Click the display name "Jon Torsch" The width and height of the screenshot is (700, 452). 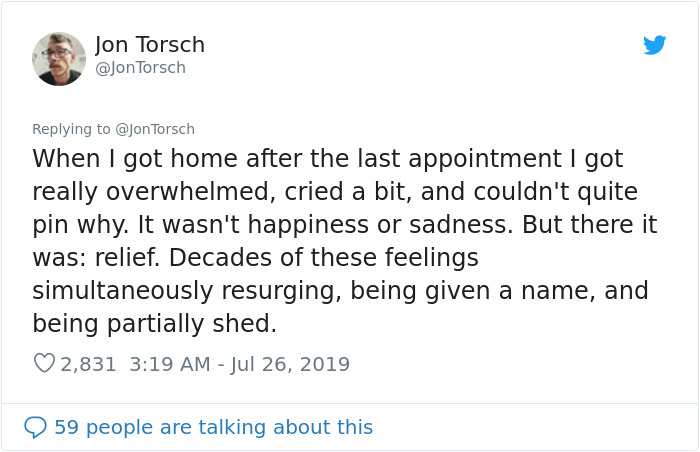coord(150,45)
